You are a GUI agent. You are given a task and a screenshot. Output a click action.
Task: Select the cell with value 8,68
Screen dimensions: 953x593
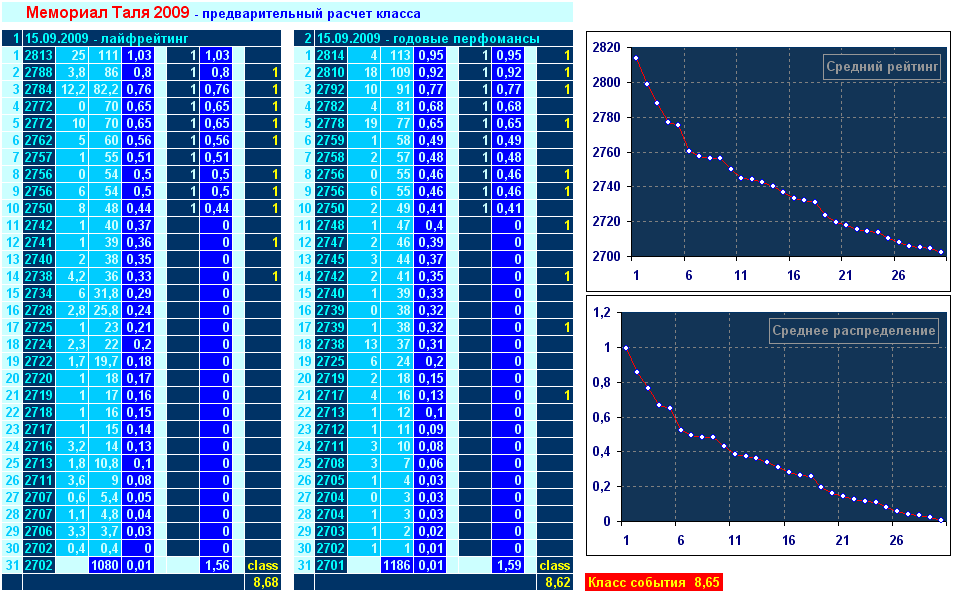[265, 581]
